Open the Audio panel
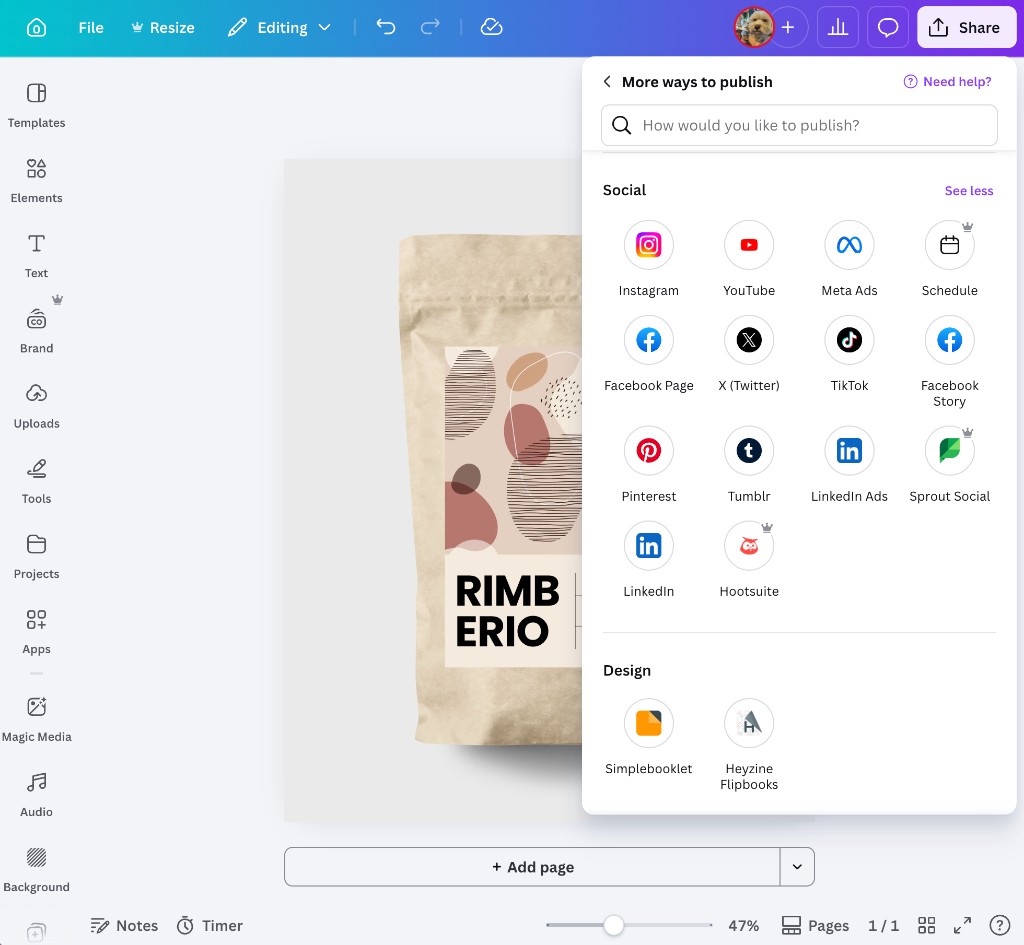Image resolution: width=1024 pixels, height=945 pixels. tap(36, 790)
